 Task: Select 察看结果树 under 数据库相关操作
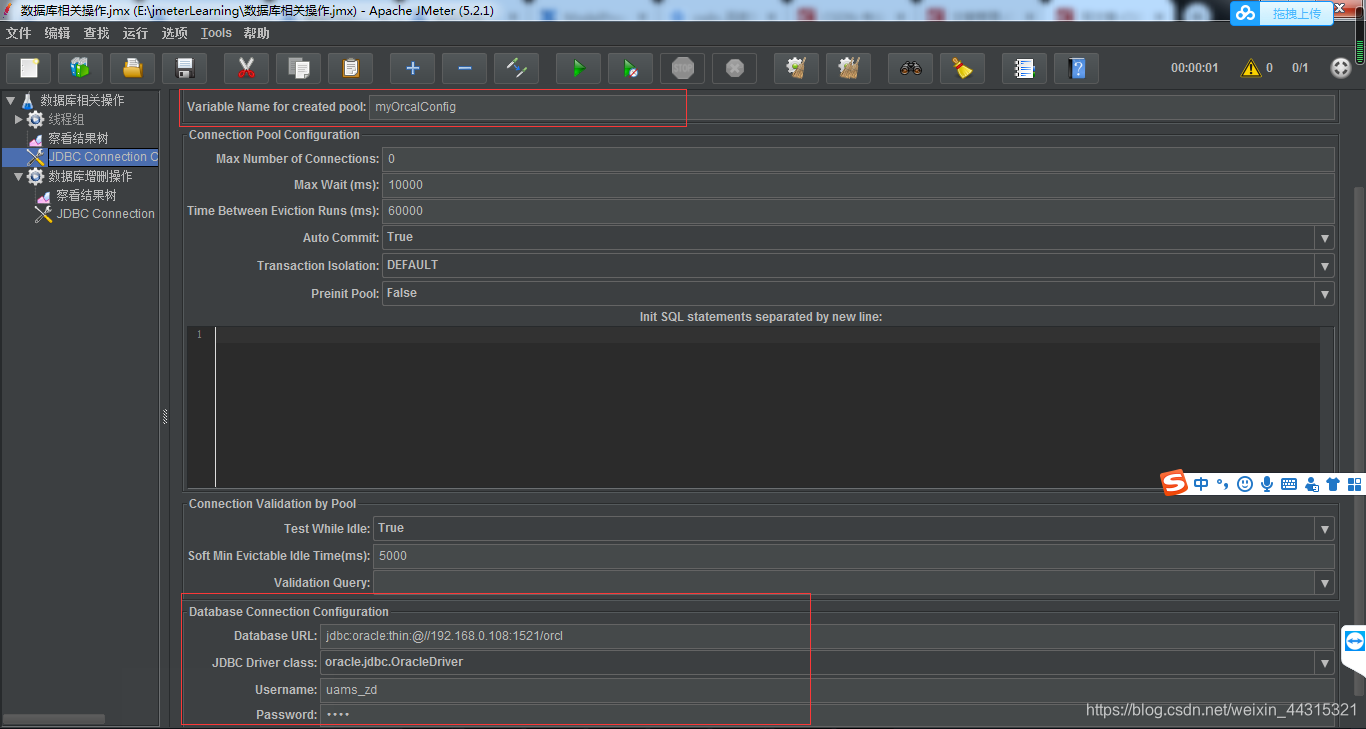point(78,138)
